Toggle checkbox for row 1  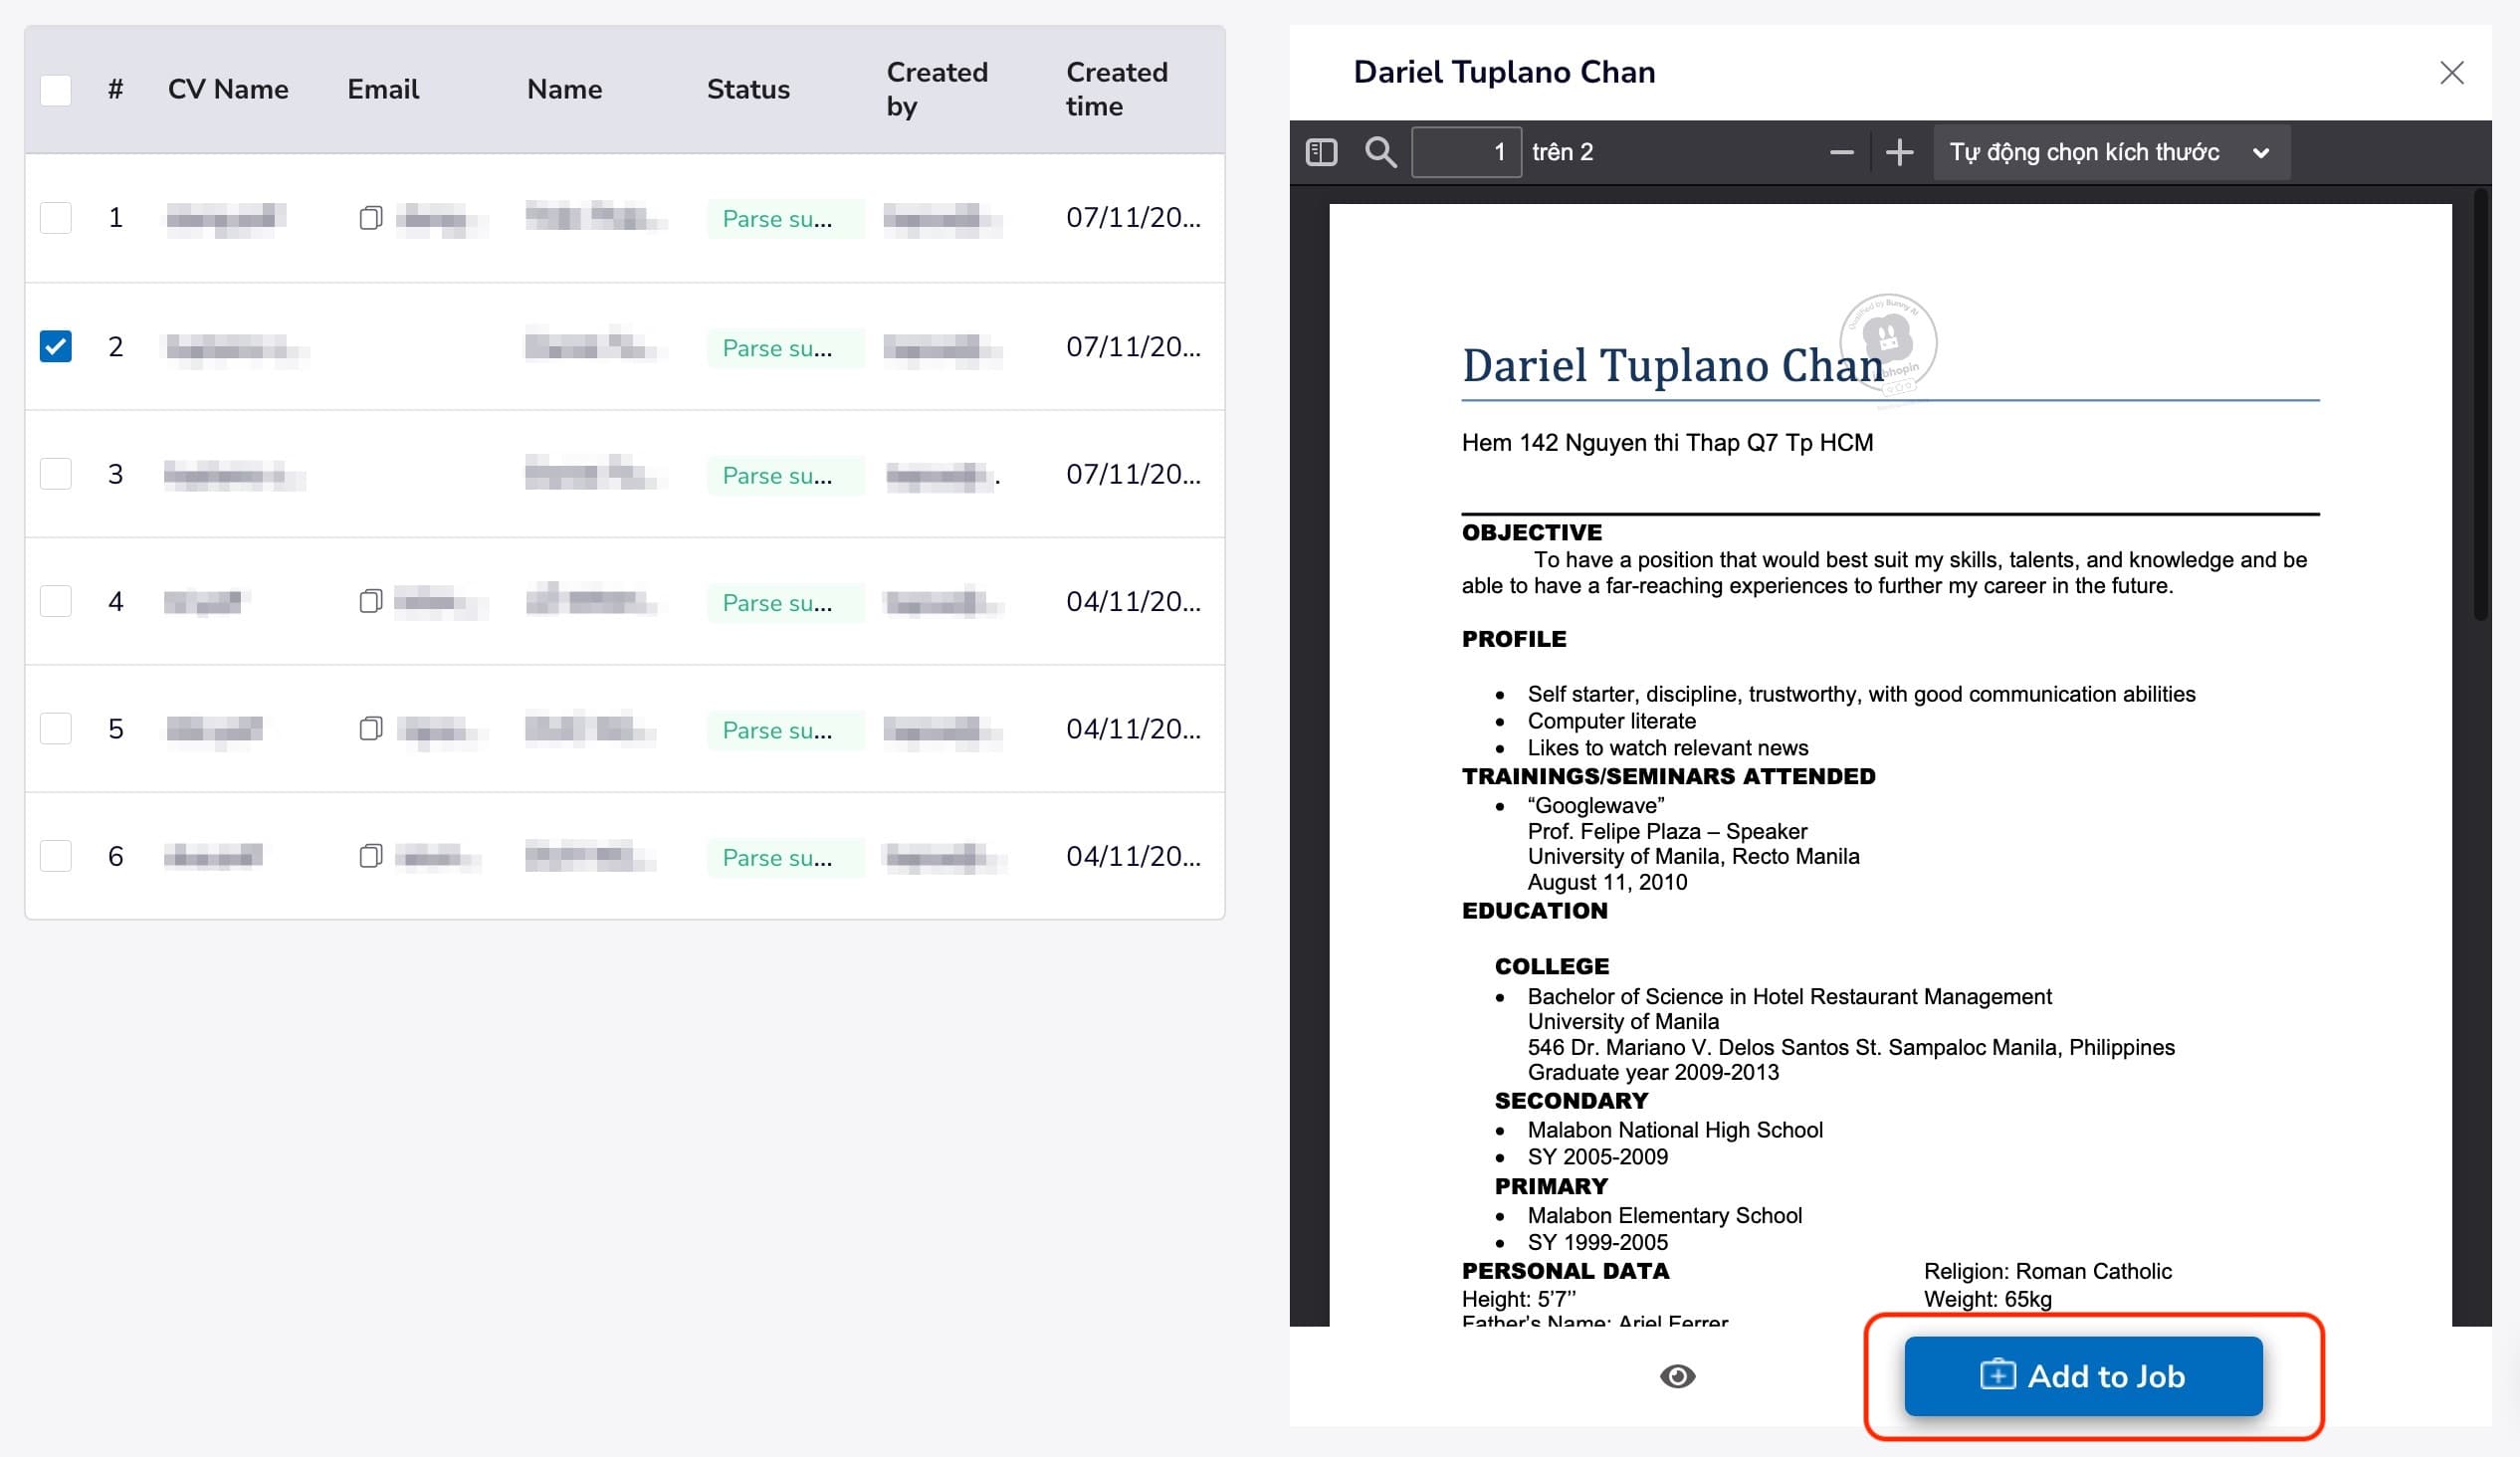point(56,219)
